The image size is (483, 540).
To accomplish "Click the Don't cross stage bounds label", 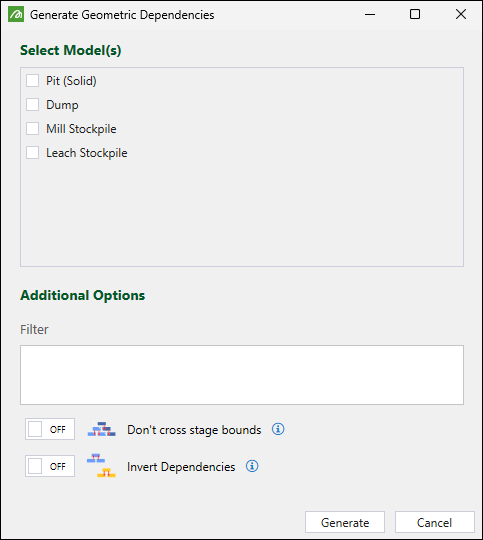I will click(x=194, y=430).
